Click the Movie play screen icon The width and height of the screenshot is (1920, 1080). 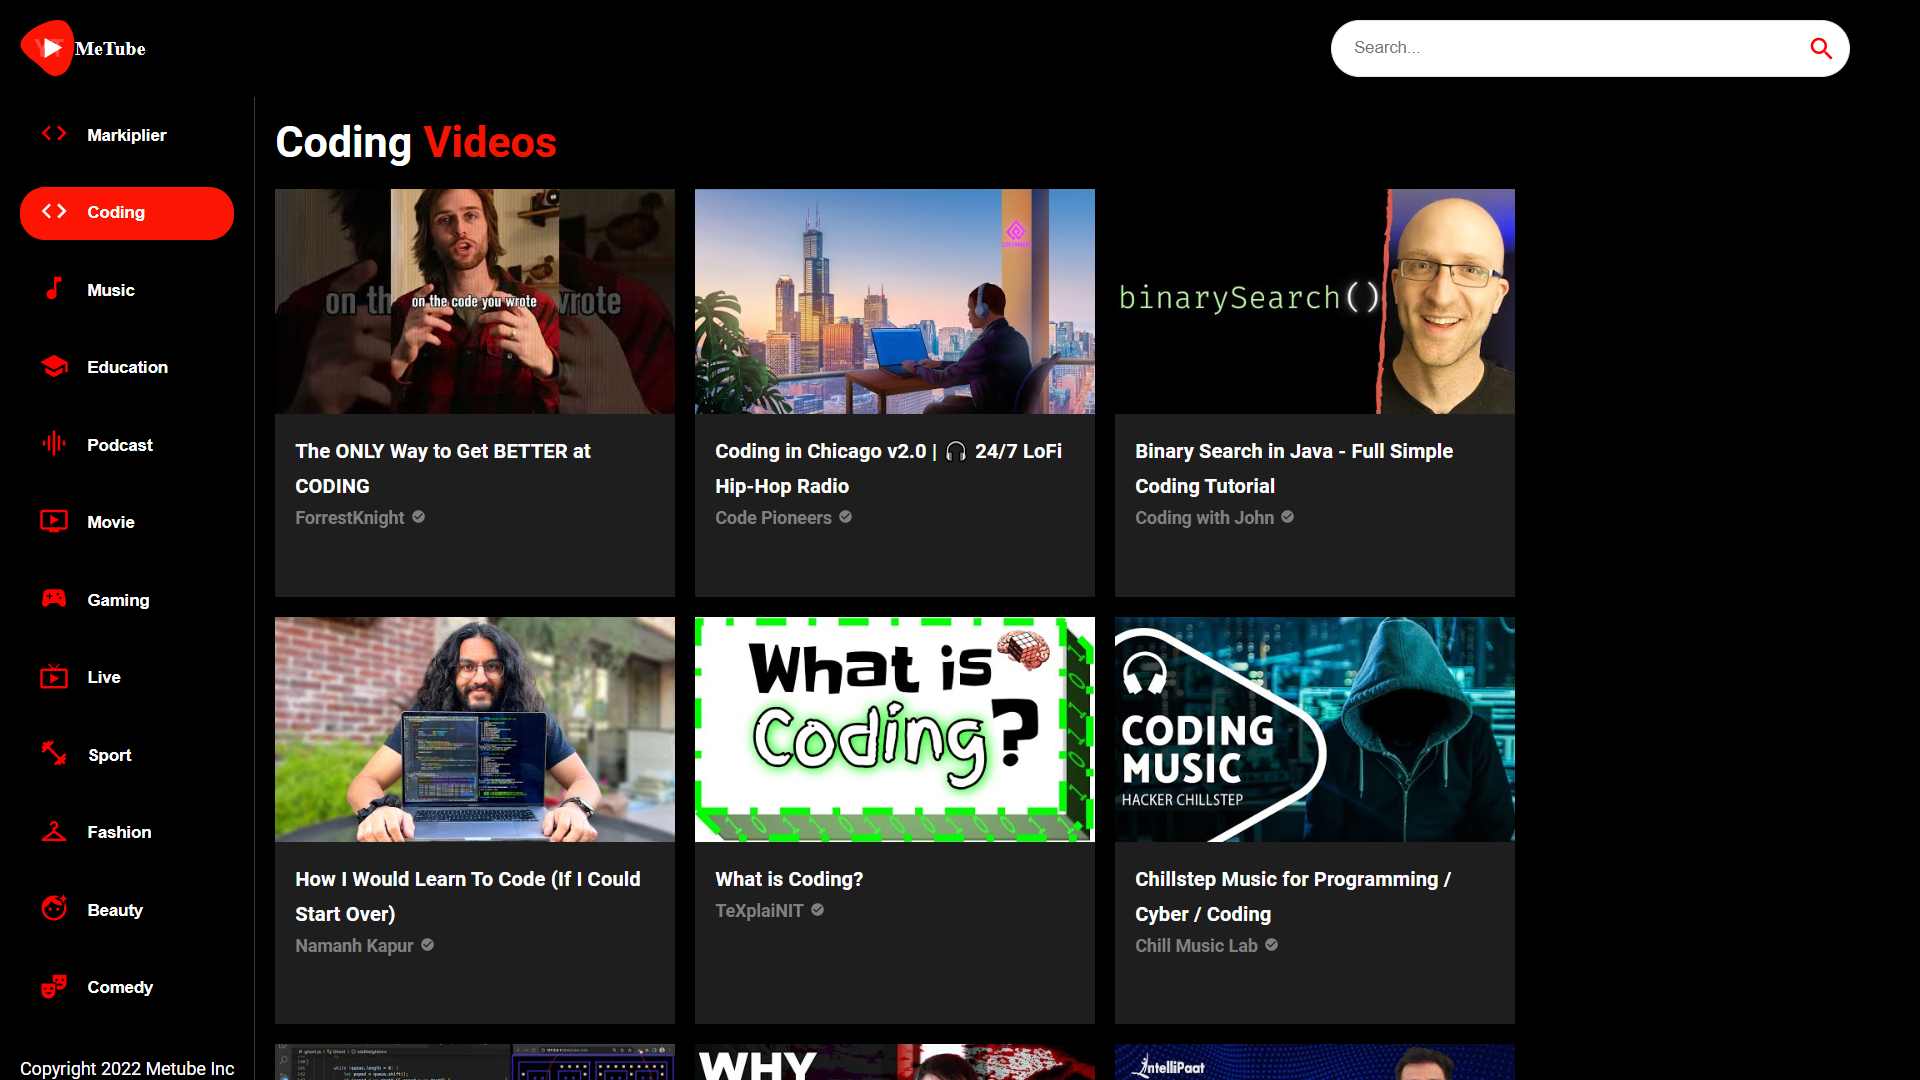pyautogui.click(x=53, y=521)
